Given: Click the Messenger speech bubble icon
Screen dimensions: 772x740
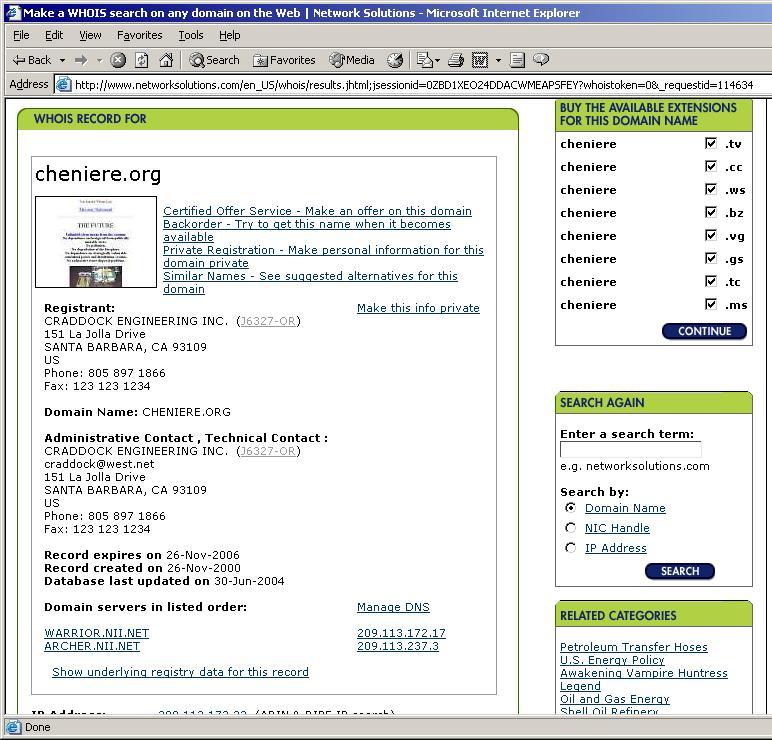Looking at the screenshot, I should coord(541,60).
